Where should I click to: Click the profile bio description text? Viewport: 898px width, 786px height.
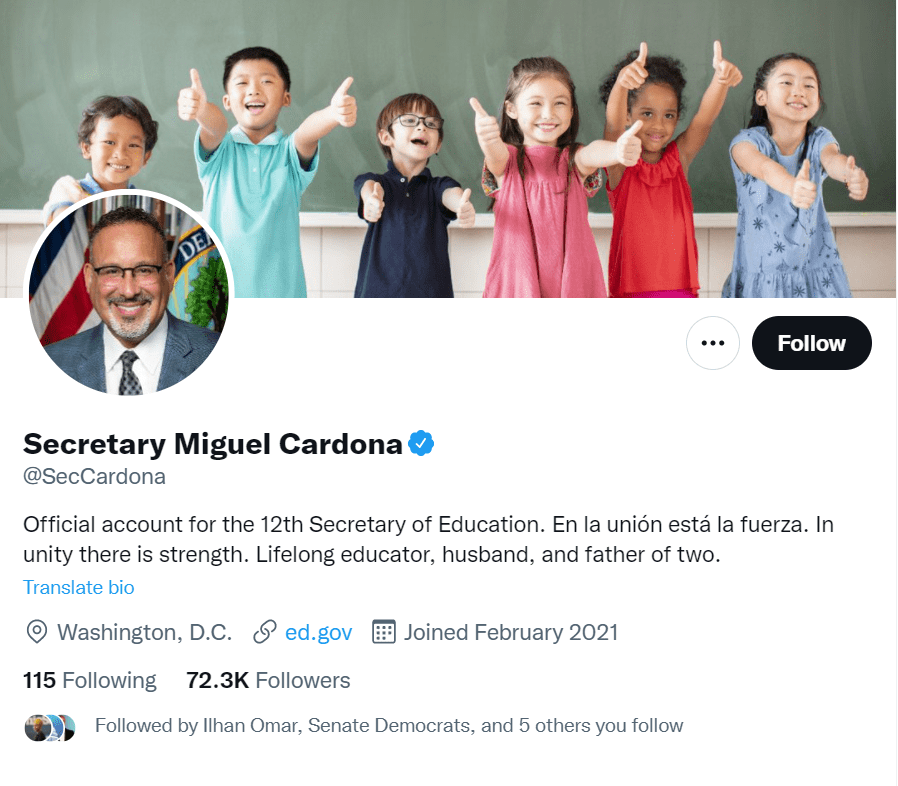click(x=428, y=540)
